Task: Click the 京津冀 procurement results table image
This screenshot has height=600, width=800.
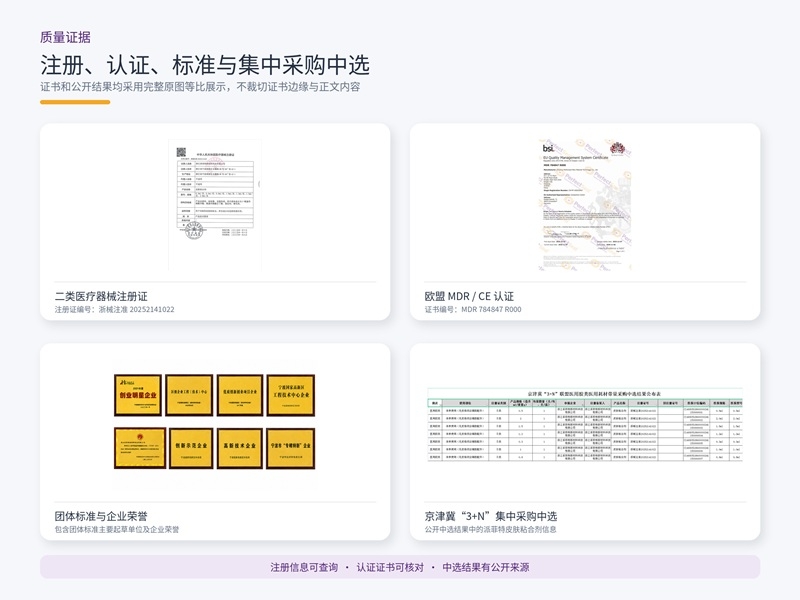Action: (585, 424)
